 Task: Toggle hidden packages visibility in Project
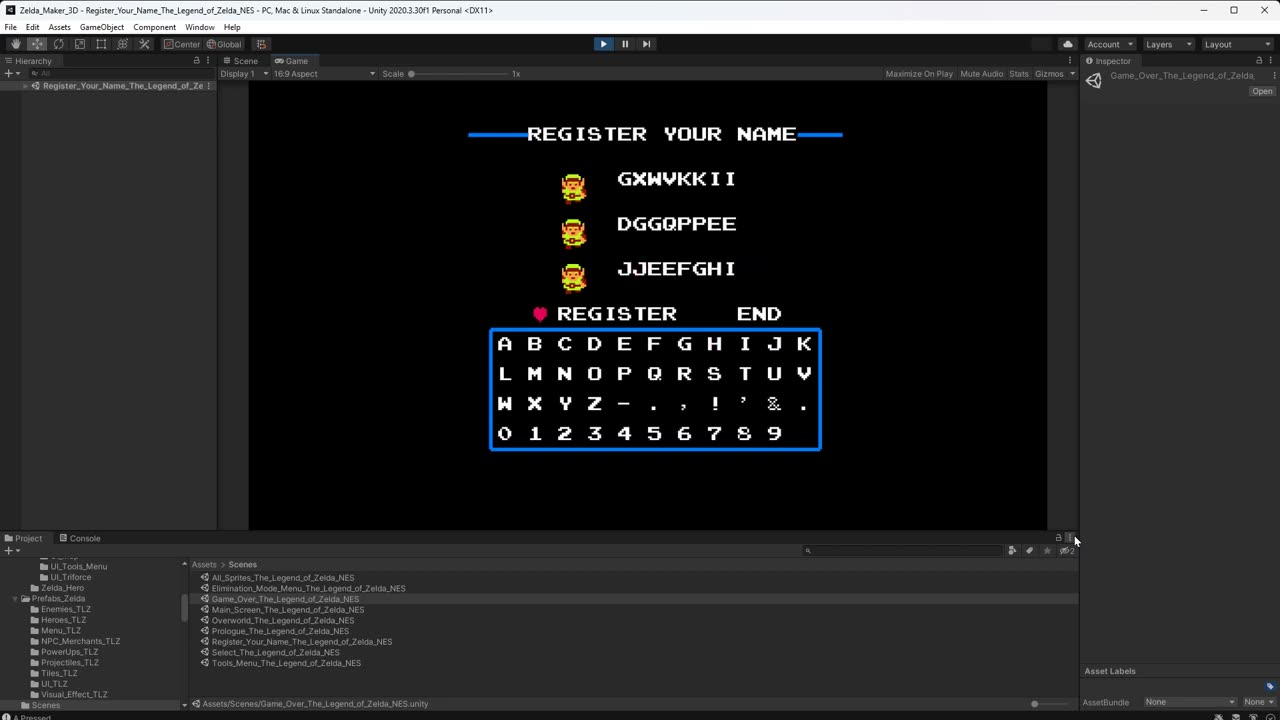[1066, 550]
